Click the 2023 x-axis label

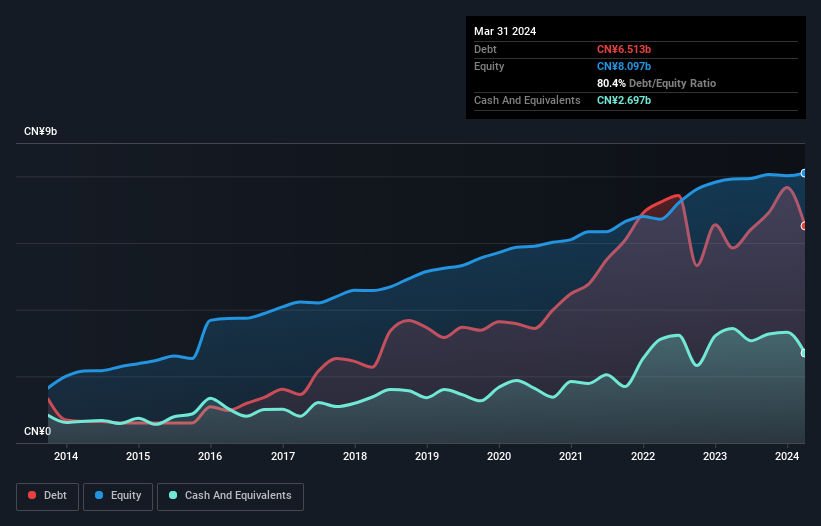point(715,457)
